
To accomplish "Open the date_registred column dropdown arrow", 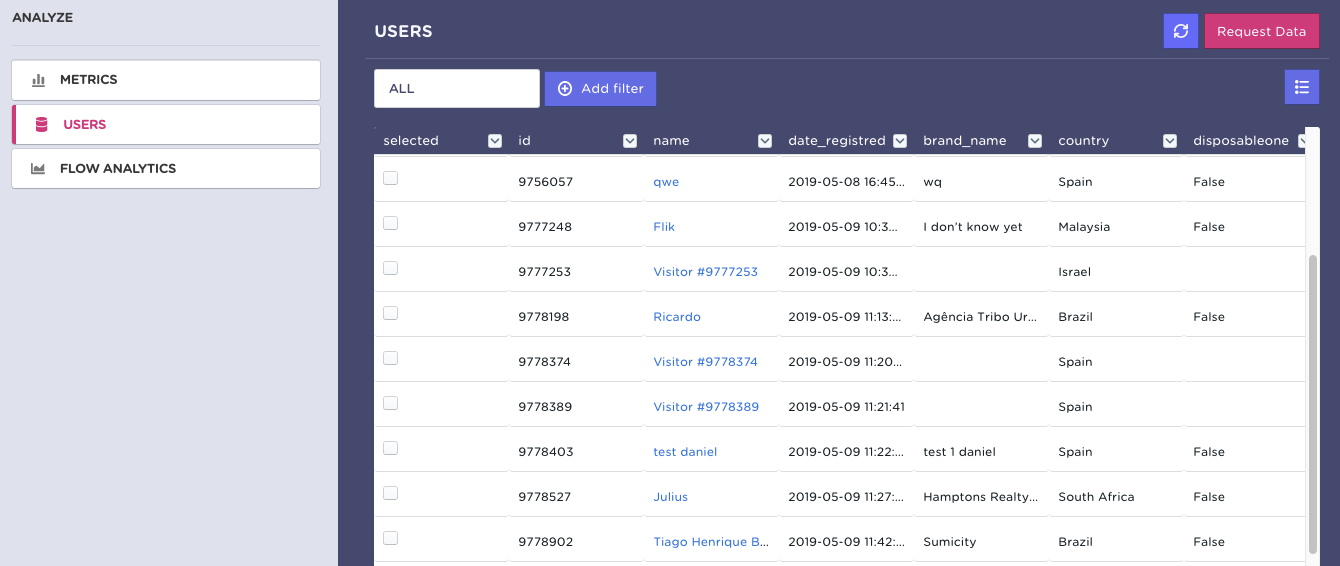I will coord(900,141).
